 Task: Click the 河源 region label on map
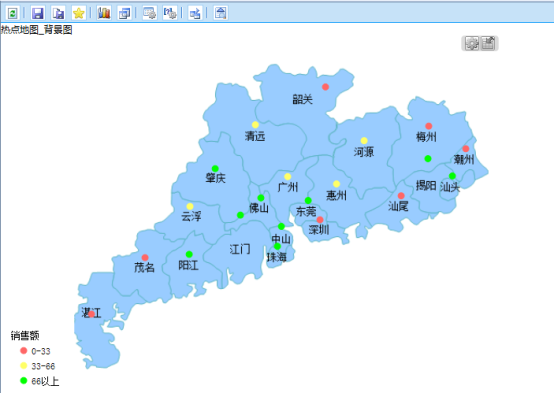pos(364,152)
